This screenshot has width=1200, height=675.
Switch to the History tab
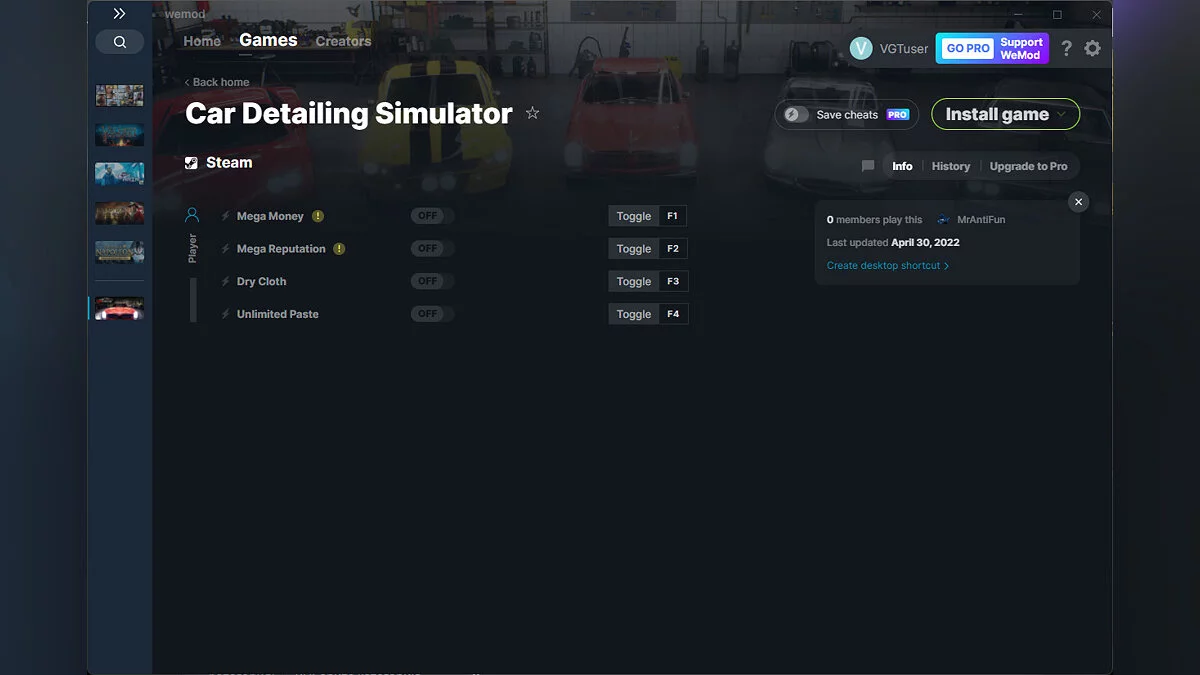950,166
